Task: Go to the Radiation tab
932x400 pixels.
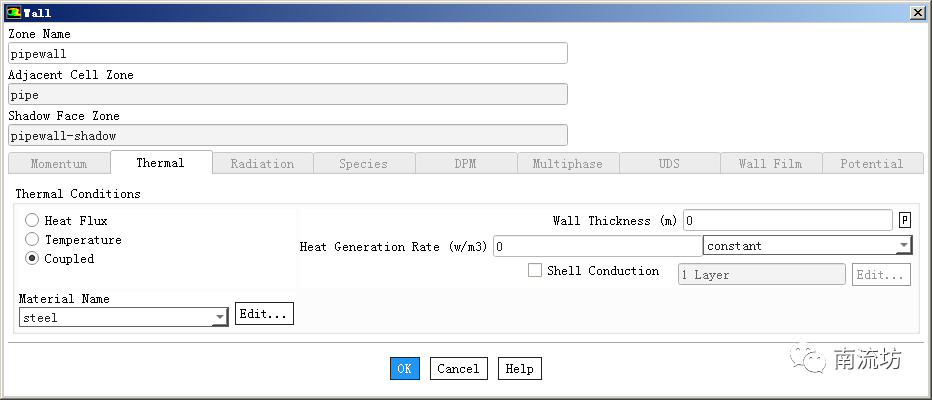Action: tap(262, 163)
